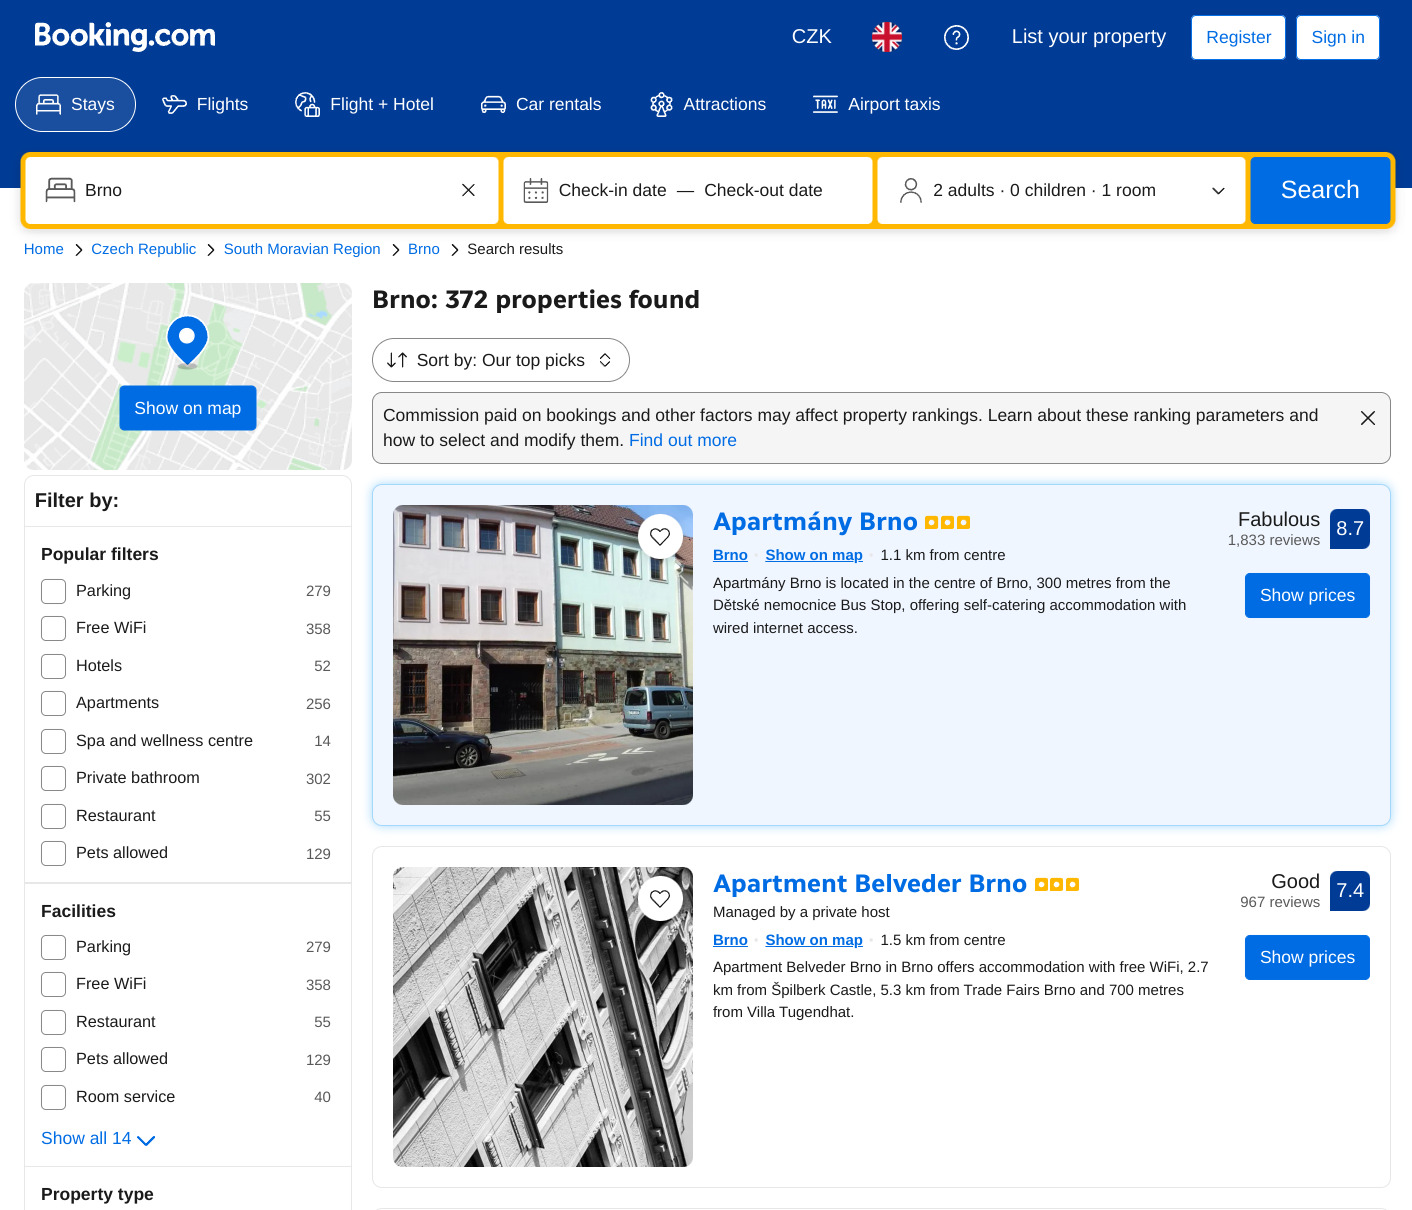1412x1210 pixels.
Task: Switch to Airport taxis tab
Action: click(877, 104)
